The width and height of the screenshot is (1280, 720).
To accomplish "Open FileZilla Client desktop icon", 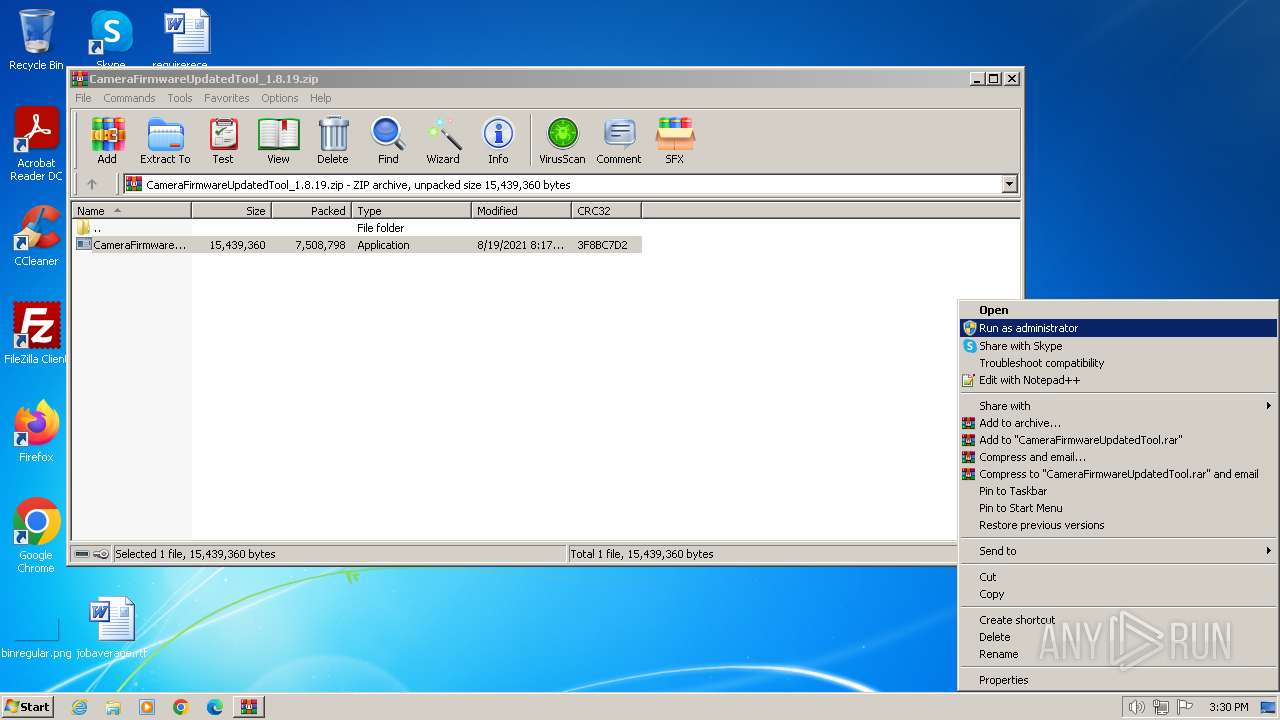I will click(x=36, y=334).
